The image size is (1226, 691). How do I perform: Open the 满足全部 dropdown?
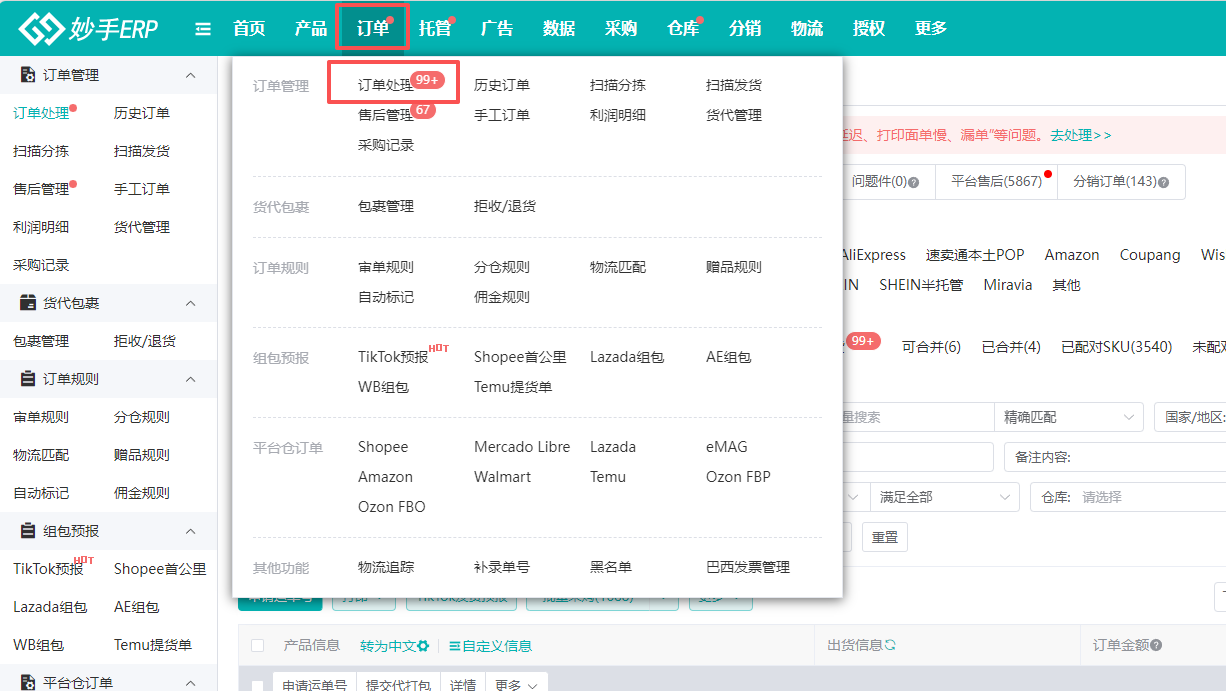point(942,497)
